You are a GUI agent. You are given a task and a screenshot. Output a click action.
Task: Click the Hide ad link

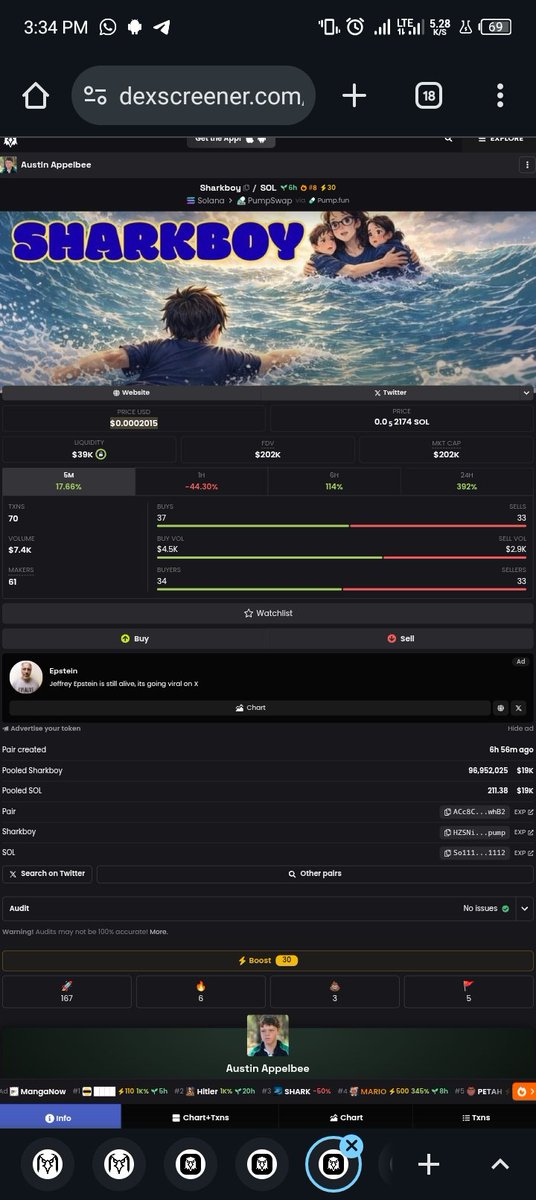(x=520, y=728)
